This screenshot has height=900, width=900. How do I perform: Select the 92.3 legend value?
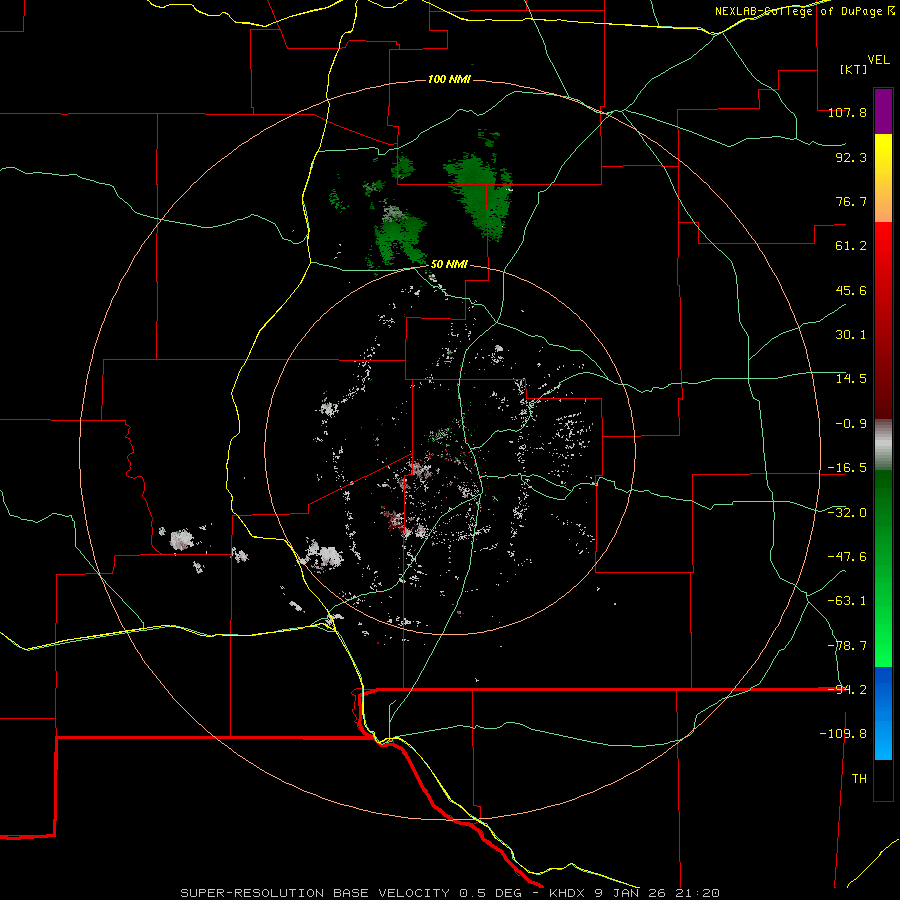click(x=851, y=157)
